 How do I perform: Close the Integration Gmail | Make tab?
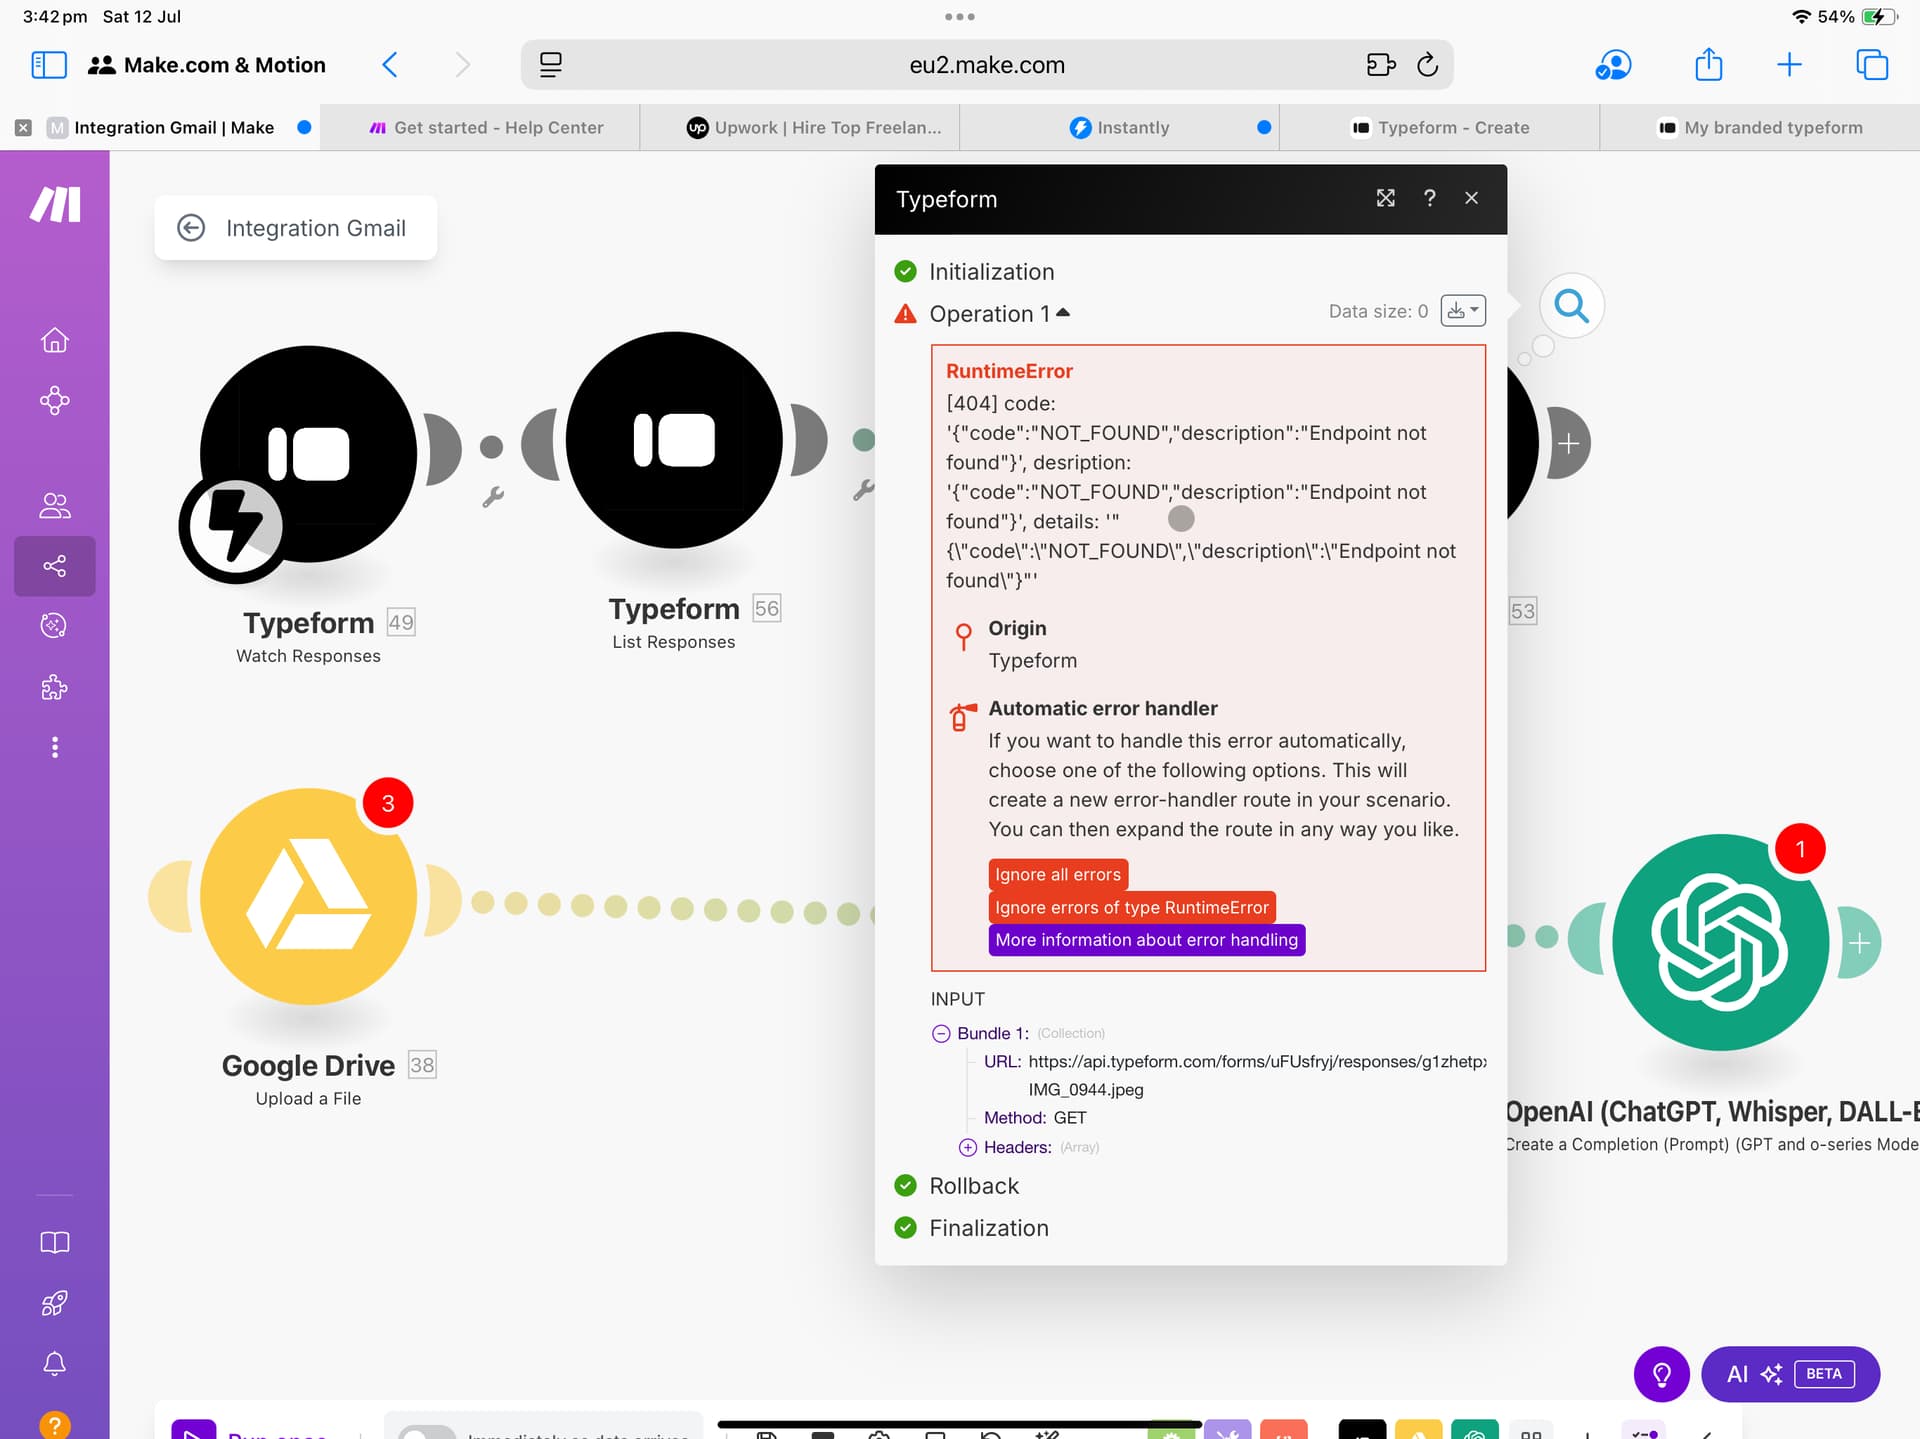pos(23,128)
